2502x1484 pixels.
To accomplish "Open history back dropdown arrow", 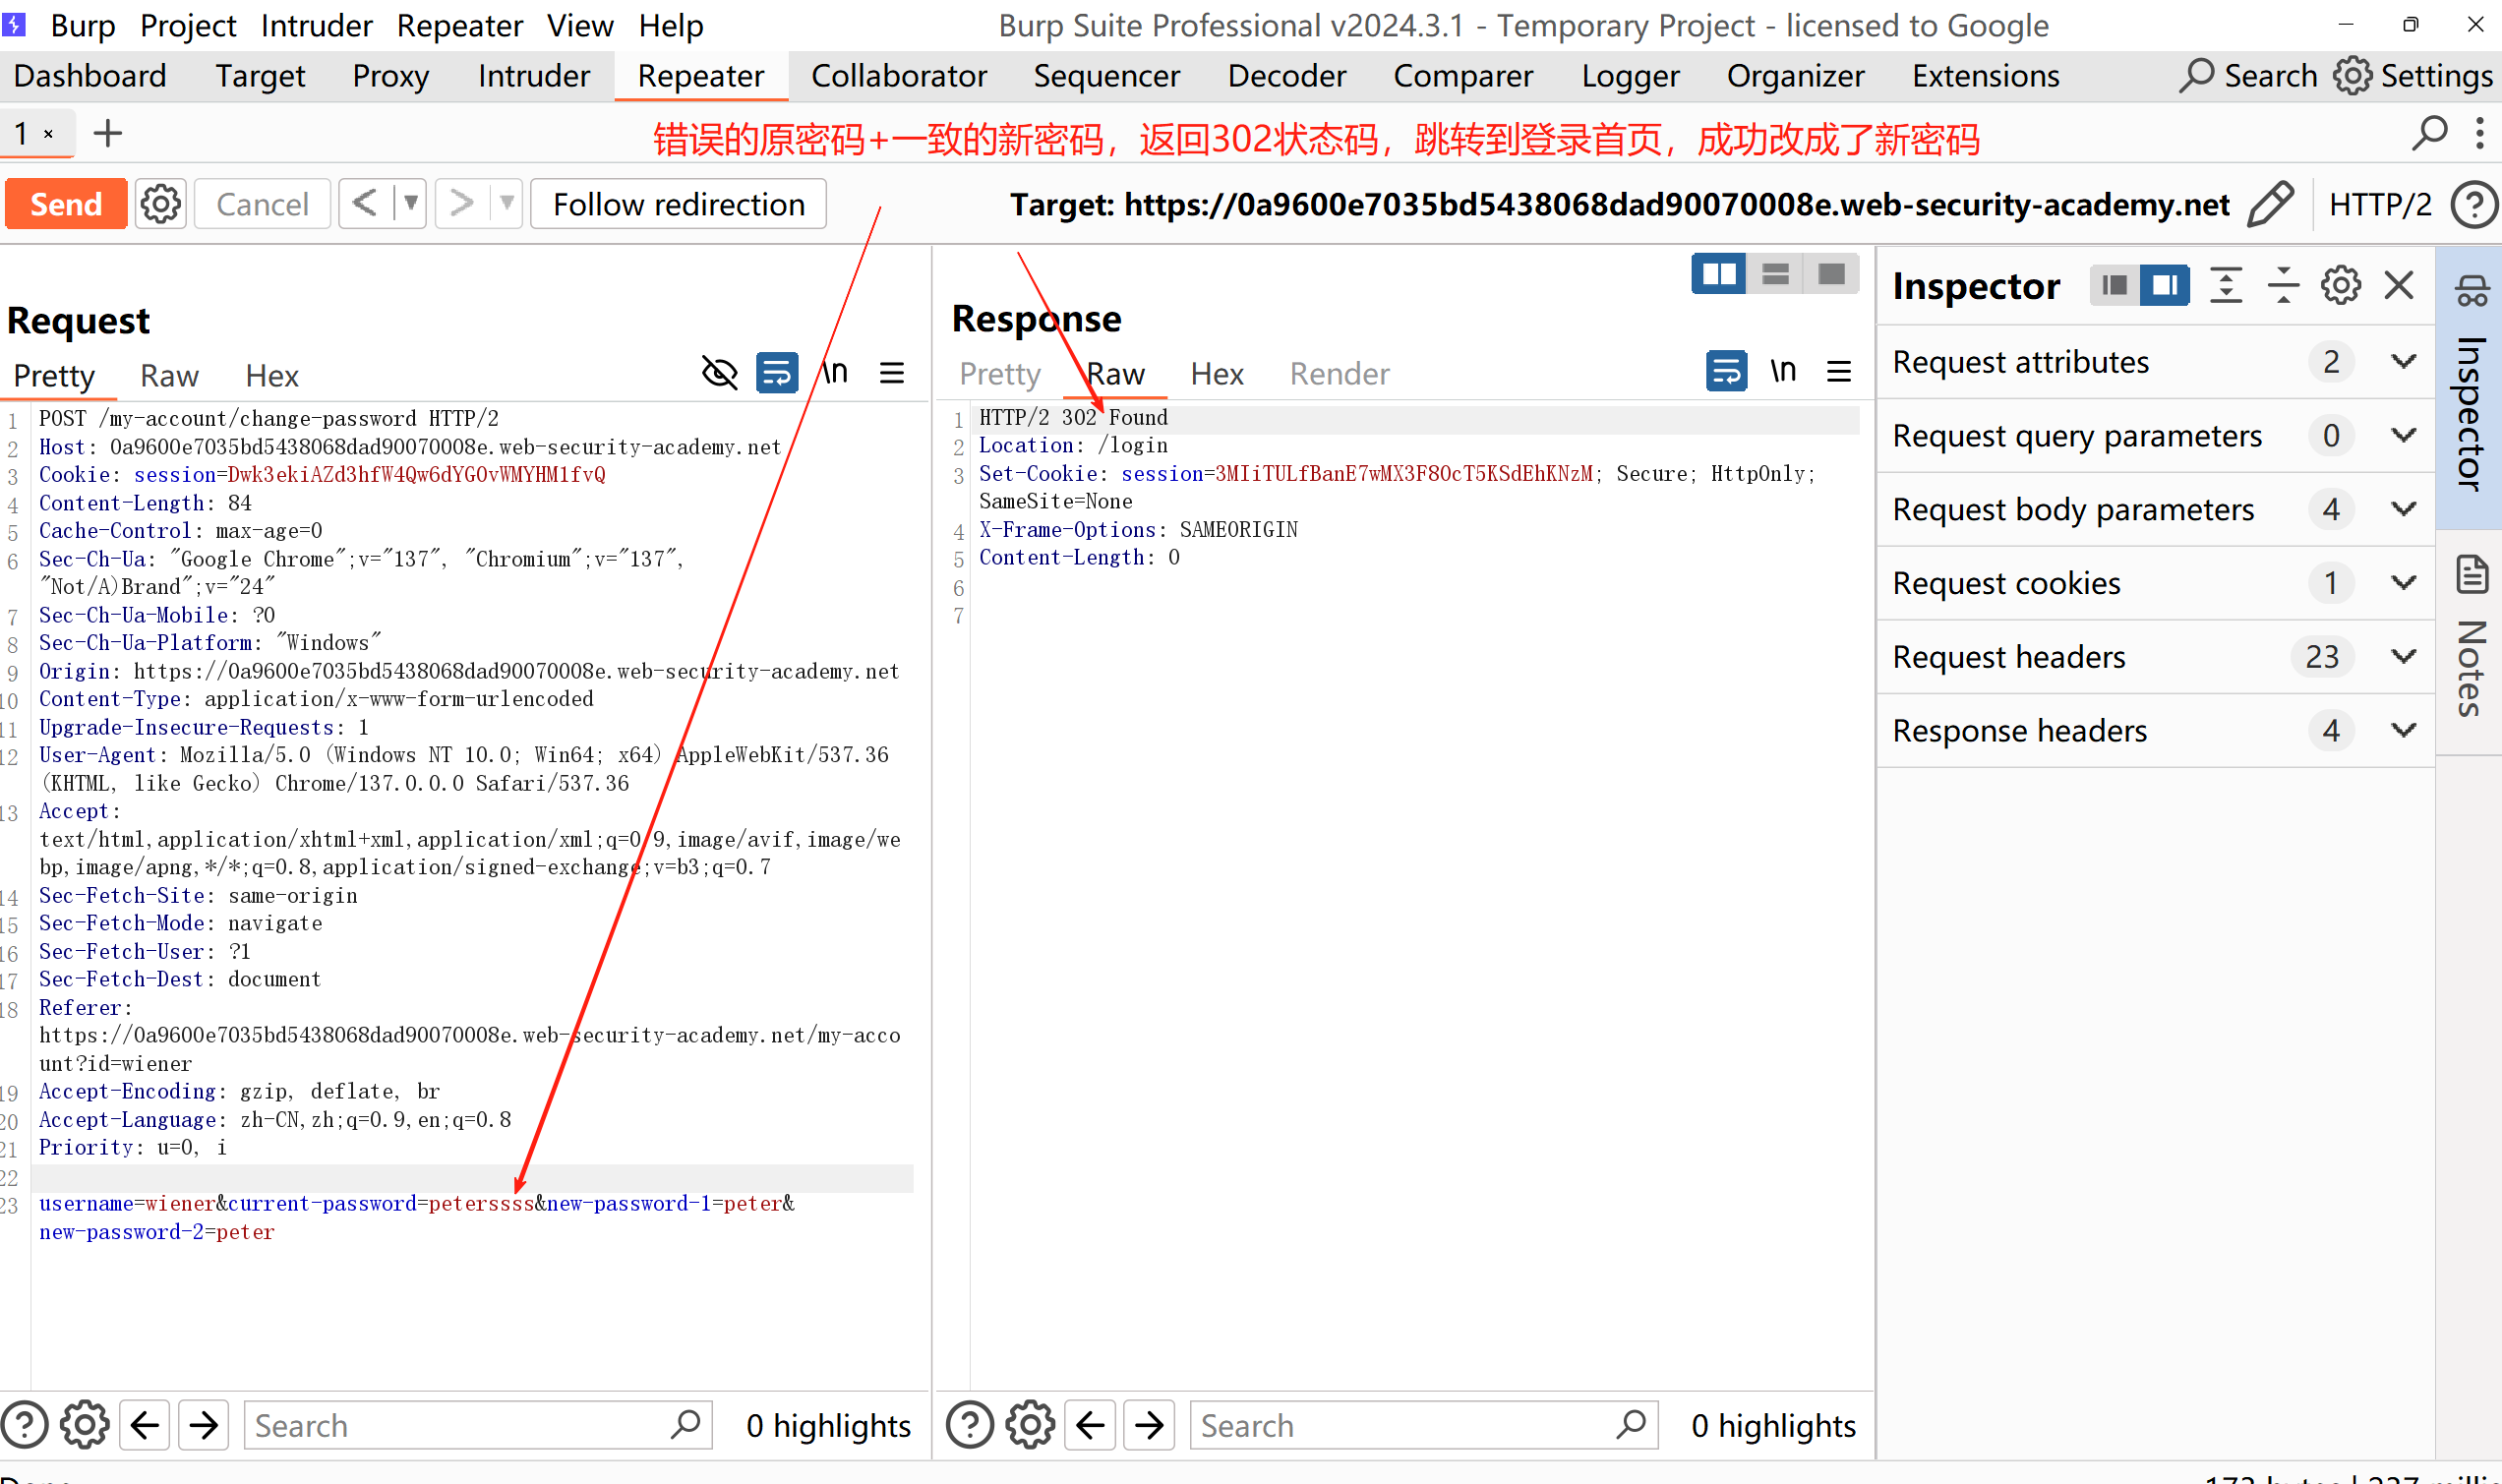I will click(411, 204).
